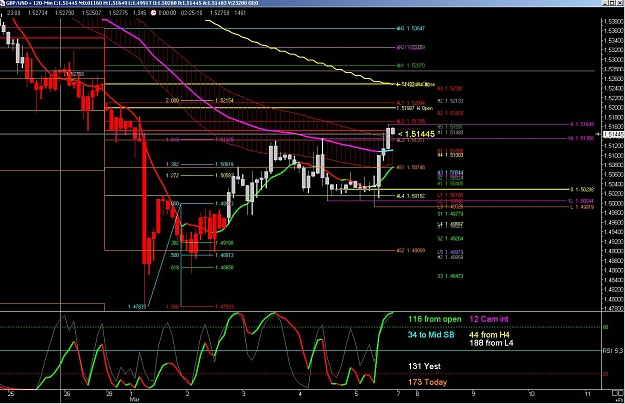Click the '173 Today' orange label
Viewport: 625px width, 404px height.
(x=427, y=382)
